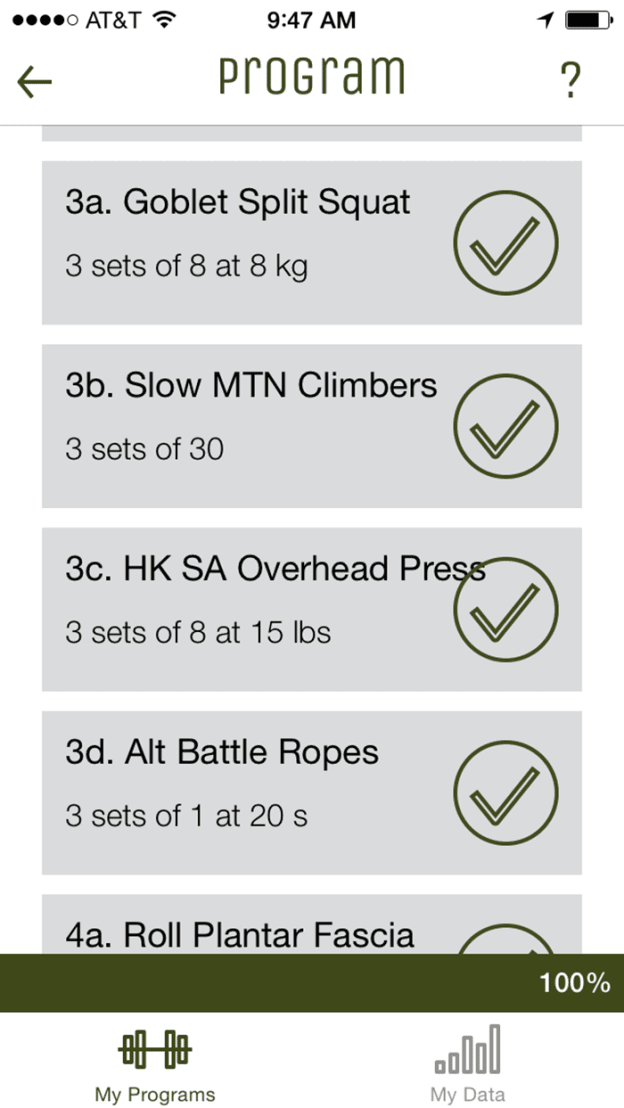Tap the My Data bar chart icon
Screen dimensions: 624x1108
[467, 1049]
